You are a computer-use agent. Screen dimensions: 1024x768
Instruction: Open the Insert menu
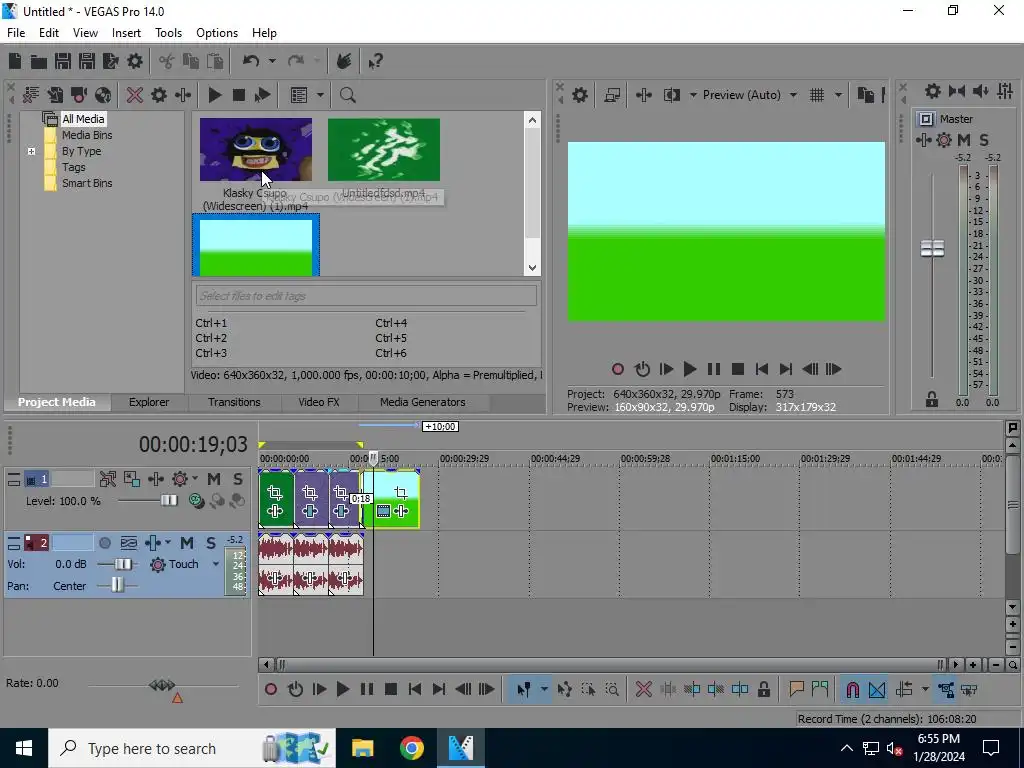pyautogui.click(x=126, y=33)
